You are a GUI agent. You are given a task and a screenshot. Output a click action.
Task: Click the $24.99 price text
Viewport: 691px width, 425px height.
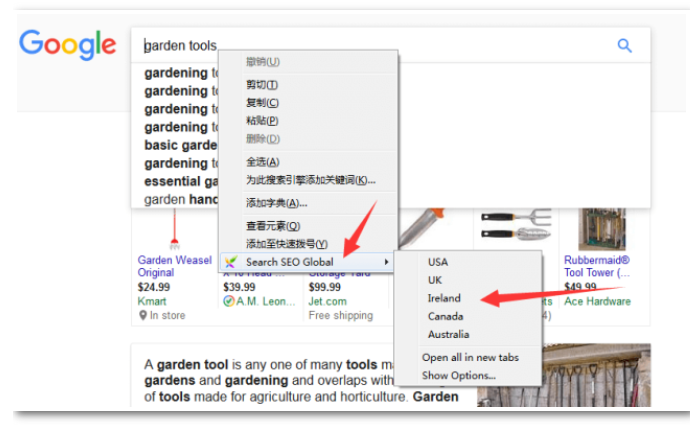[154, 287]
